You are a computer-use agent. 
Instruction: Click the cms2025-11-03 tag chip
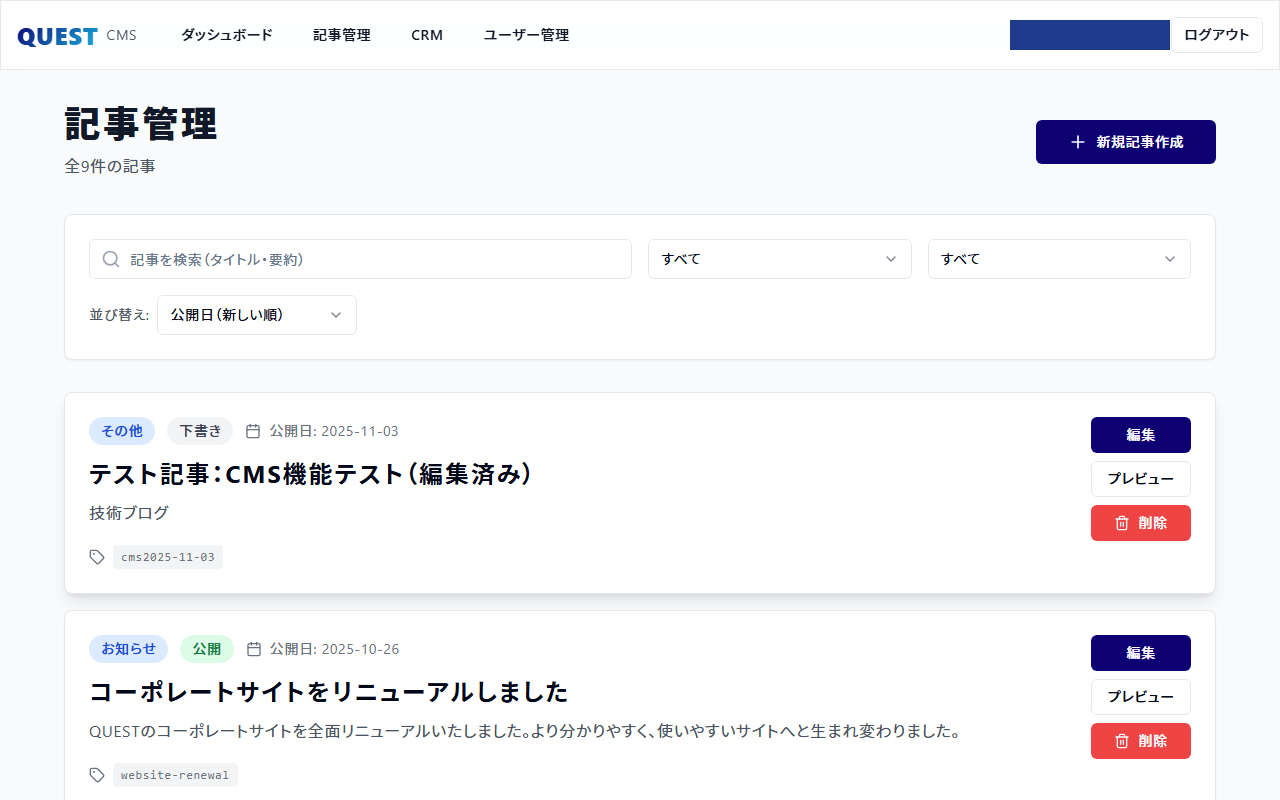coord(167,556)
